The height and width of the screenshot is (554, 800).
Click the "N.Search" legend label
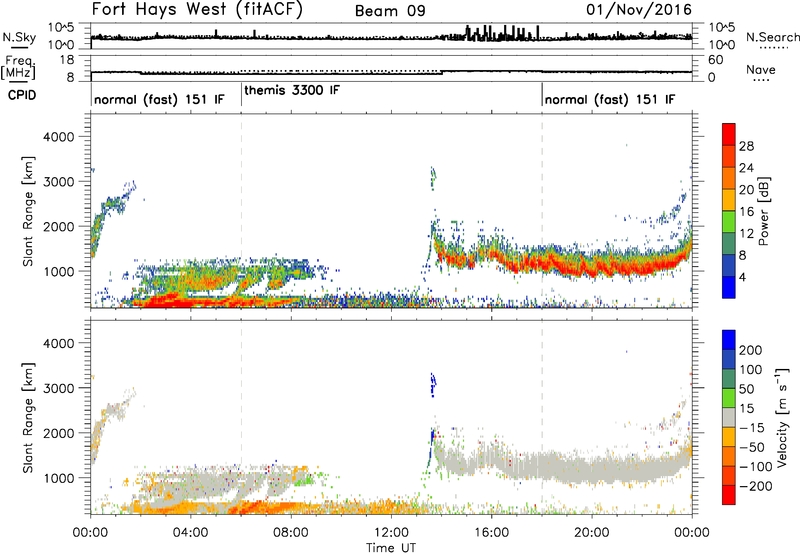pos(772,37)
